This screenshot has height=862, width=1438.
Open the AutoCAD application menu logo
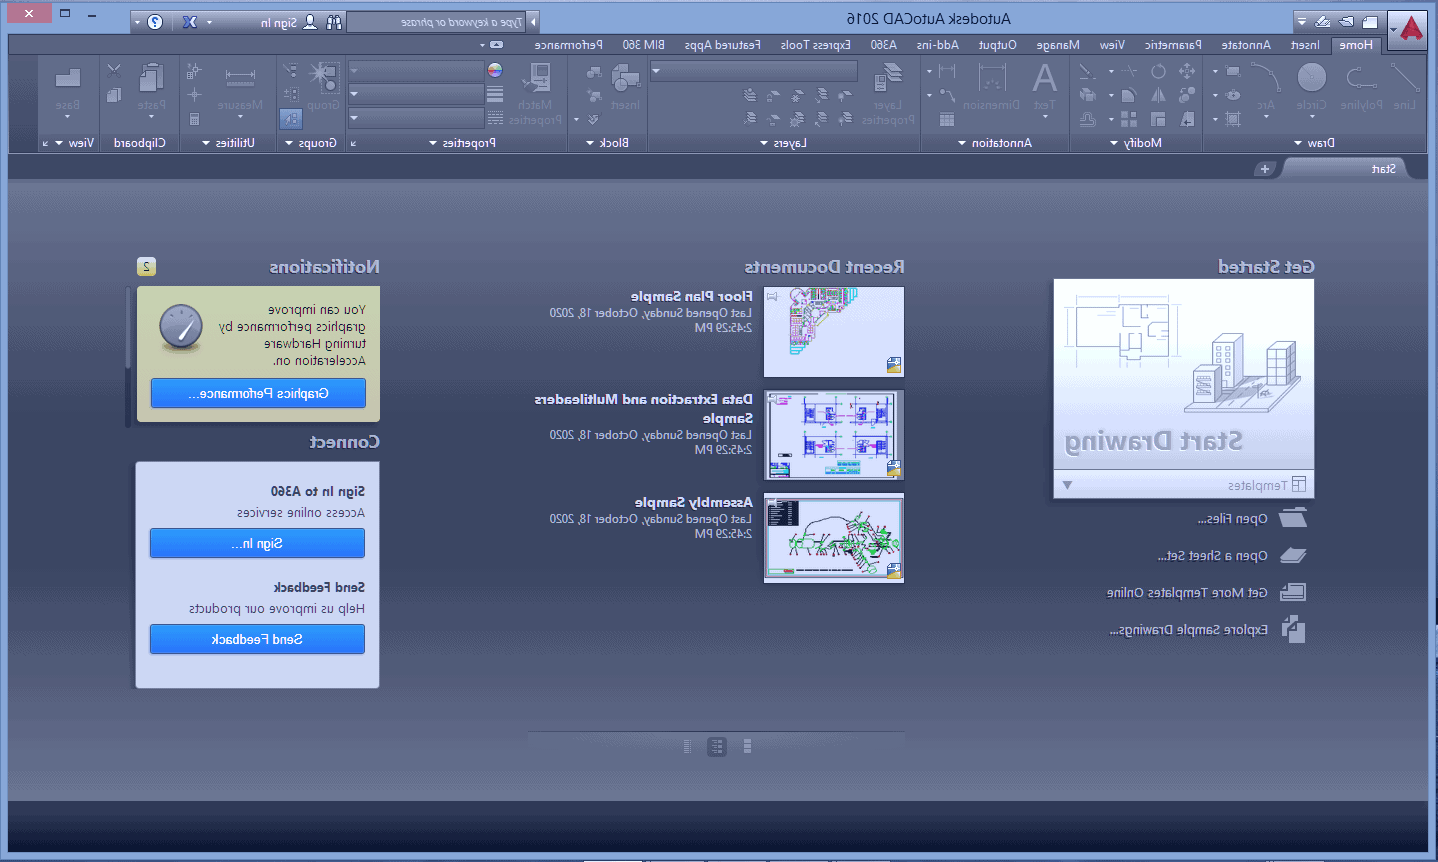(x=1411, y=28)
